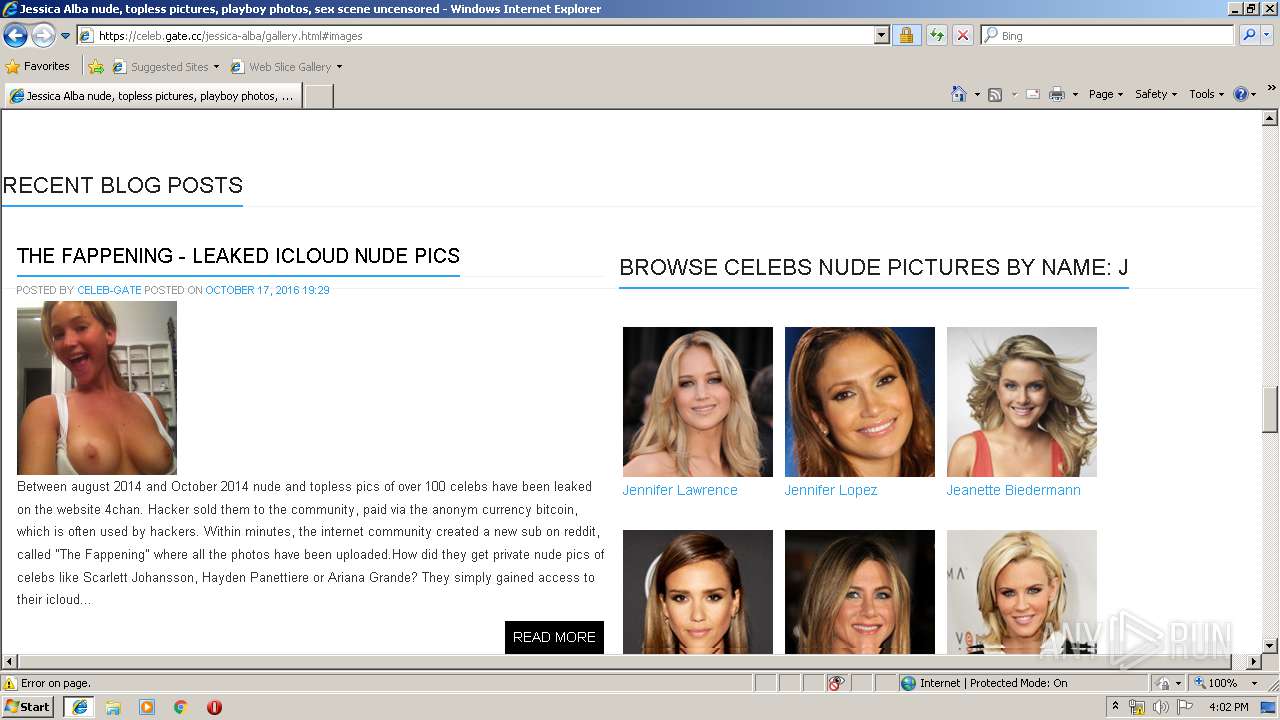Click the volume speaker tray icon
Image resolution: width=1280 pixels, height=720 pixels.
coord(1160,707)
